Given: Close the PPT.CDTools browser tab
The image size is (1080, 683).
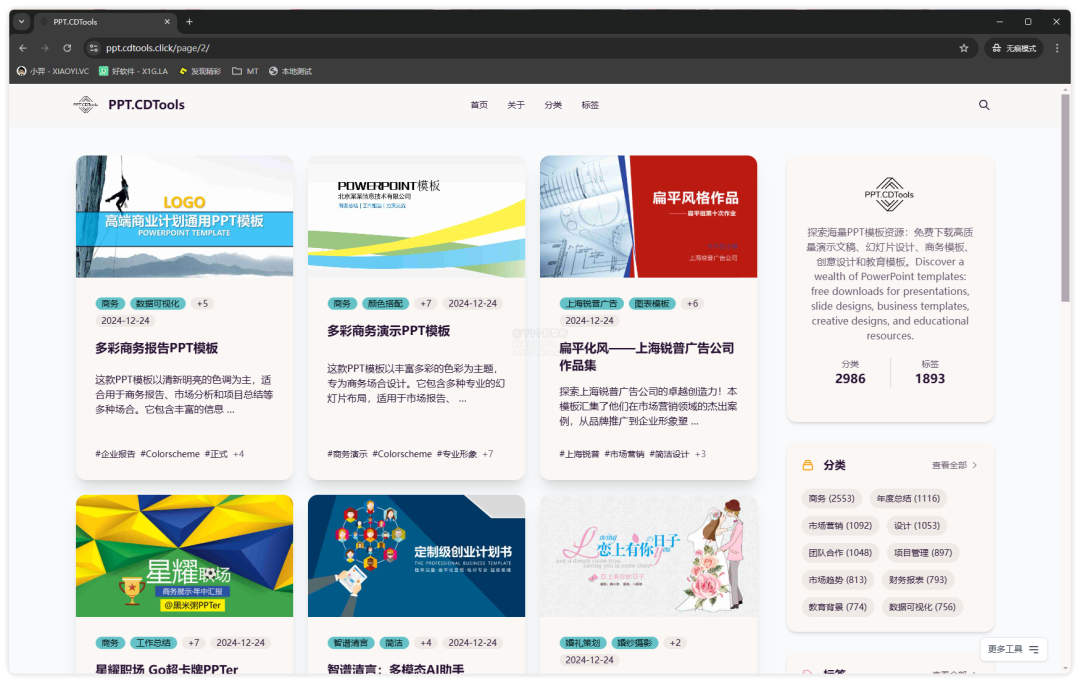Looking at the screenshot, I should tap(167, 22).
